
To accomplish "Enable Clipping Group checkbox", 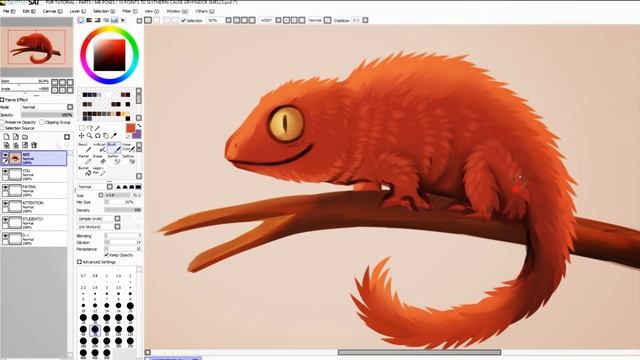I will [42, 122].
